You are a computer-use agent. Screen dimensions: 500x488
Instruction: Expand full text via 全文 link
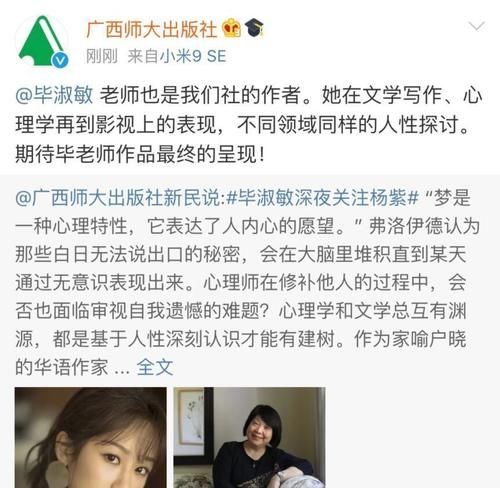(x=155, y=367)
